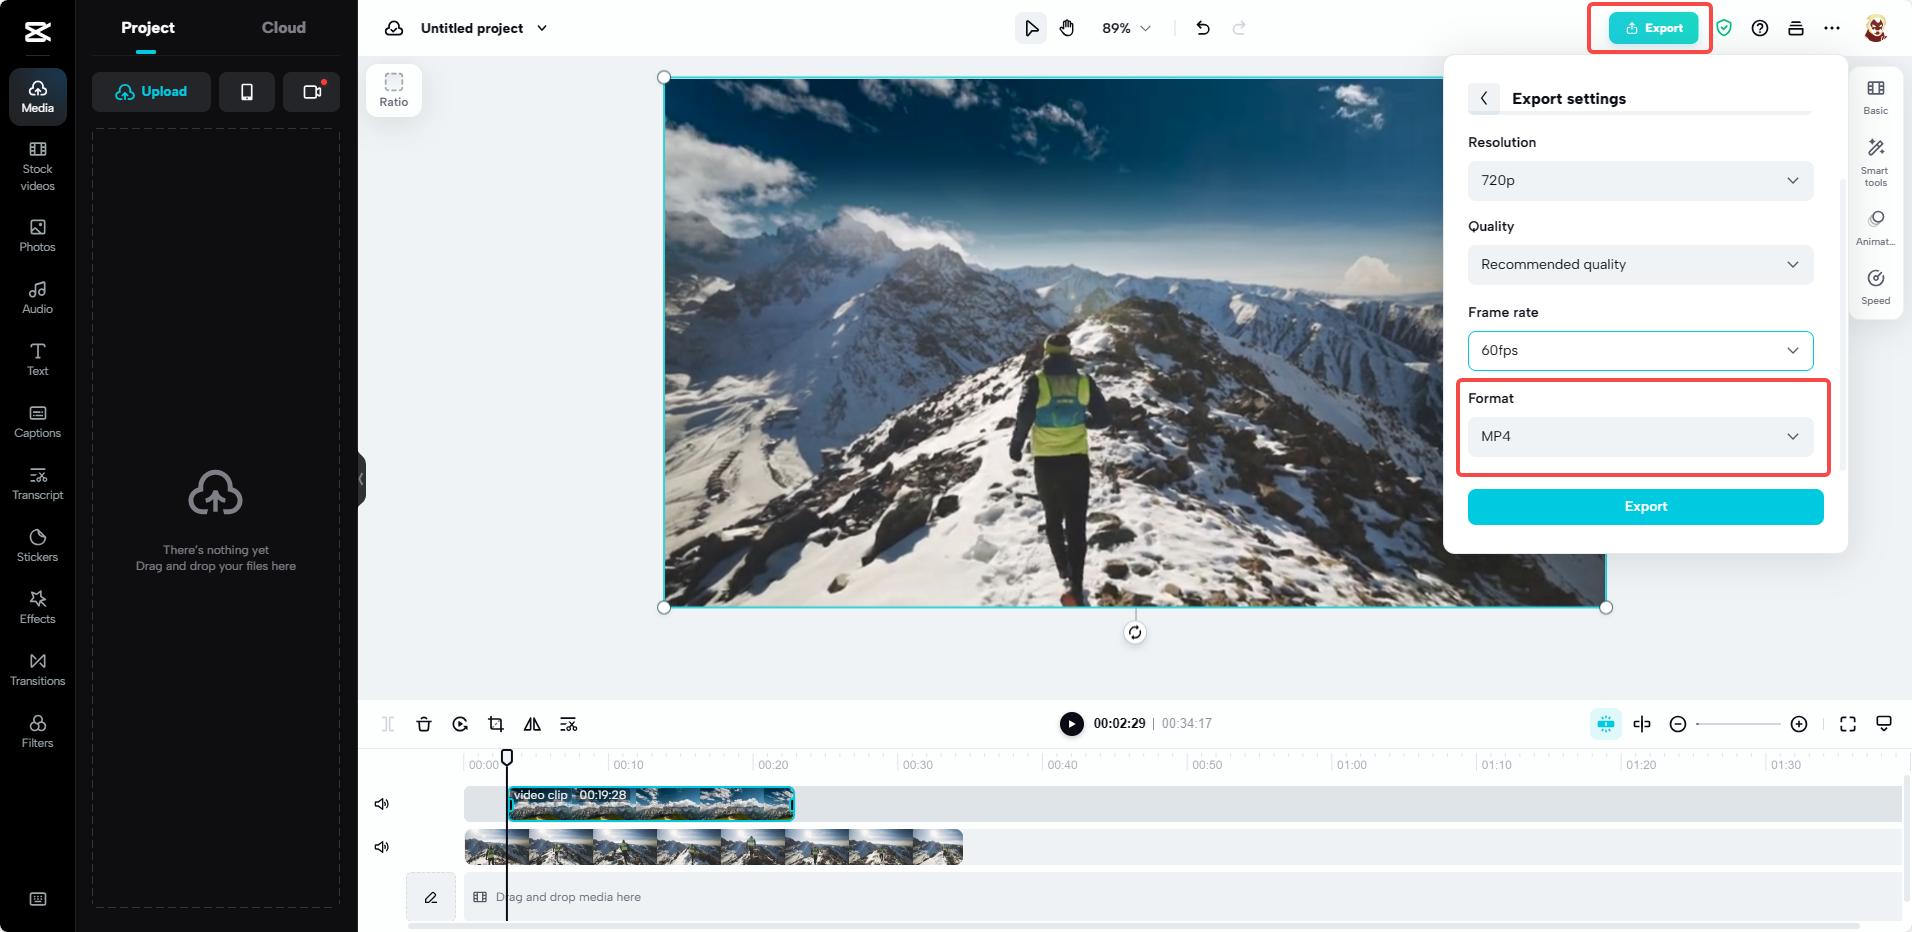Click the top Export button
The width and height of the screenshot is (1912, 932).
pos(1653,28)
